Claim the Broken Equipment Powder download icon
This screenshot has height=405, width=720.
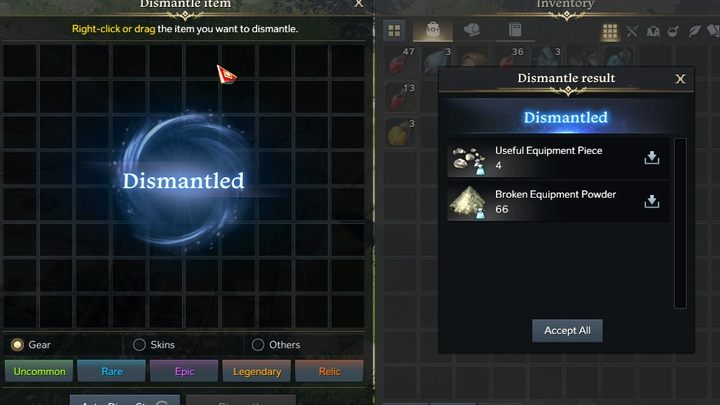pos(652,201)
